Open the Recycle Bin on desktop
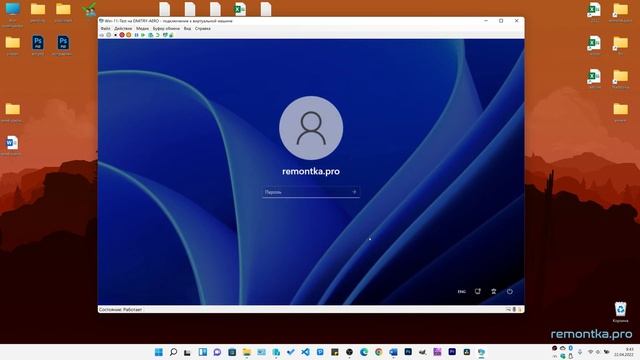The width and height of the screenshot is (640, 360). pos(620,312)
